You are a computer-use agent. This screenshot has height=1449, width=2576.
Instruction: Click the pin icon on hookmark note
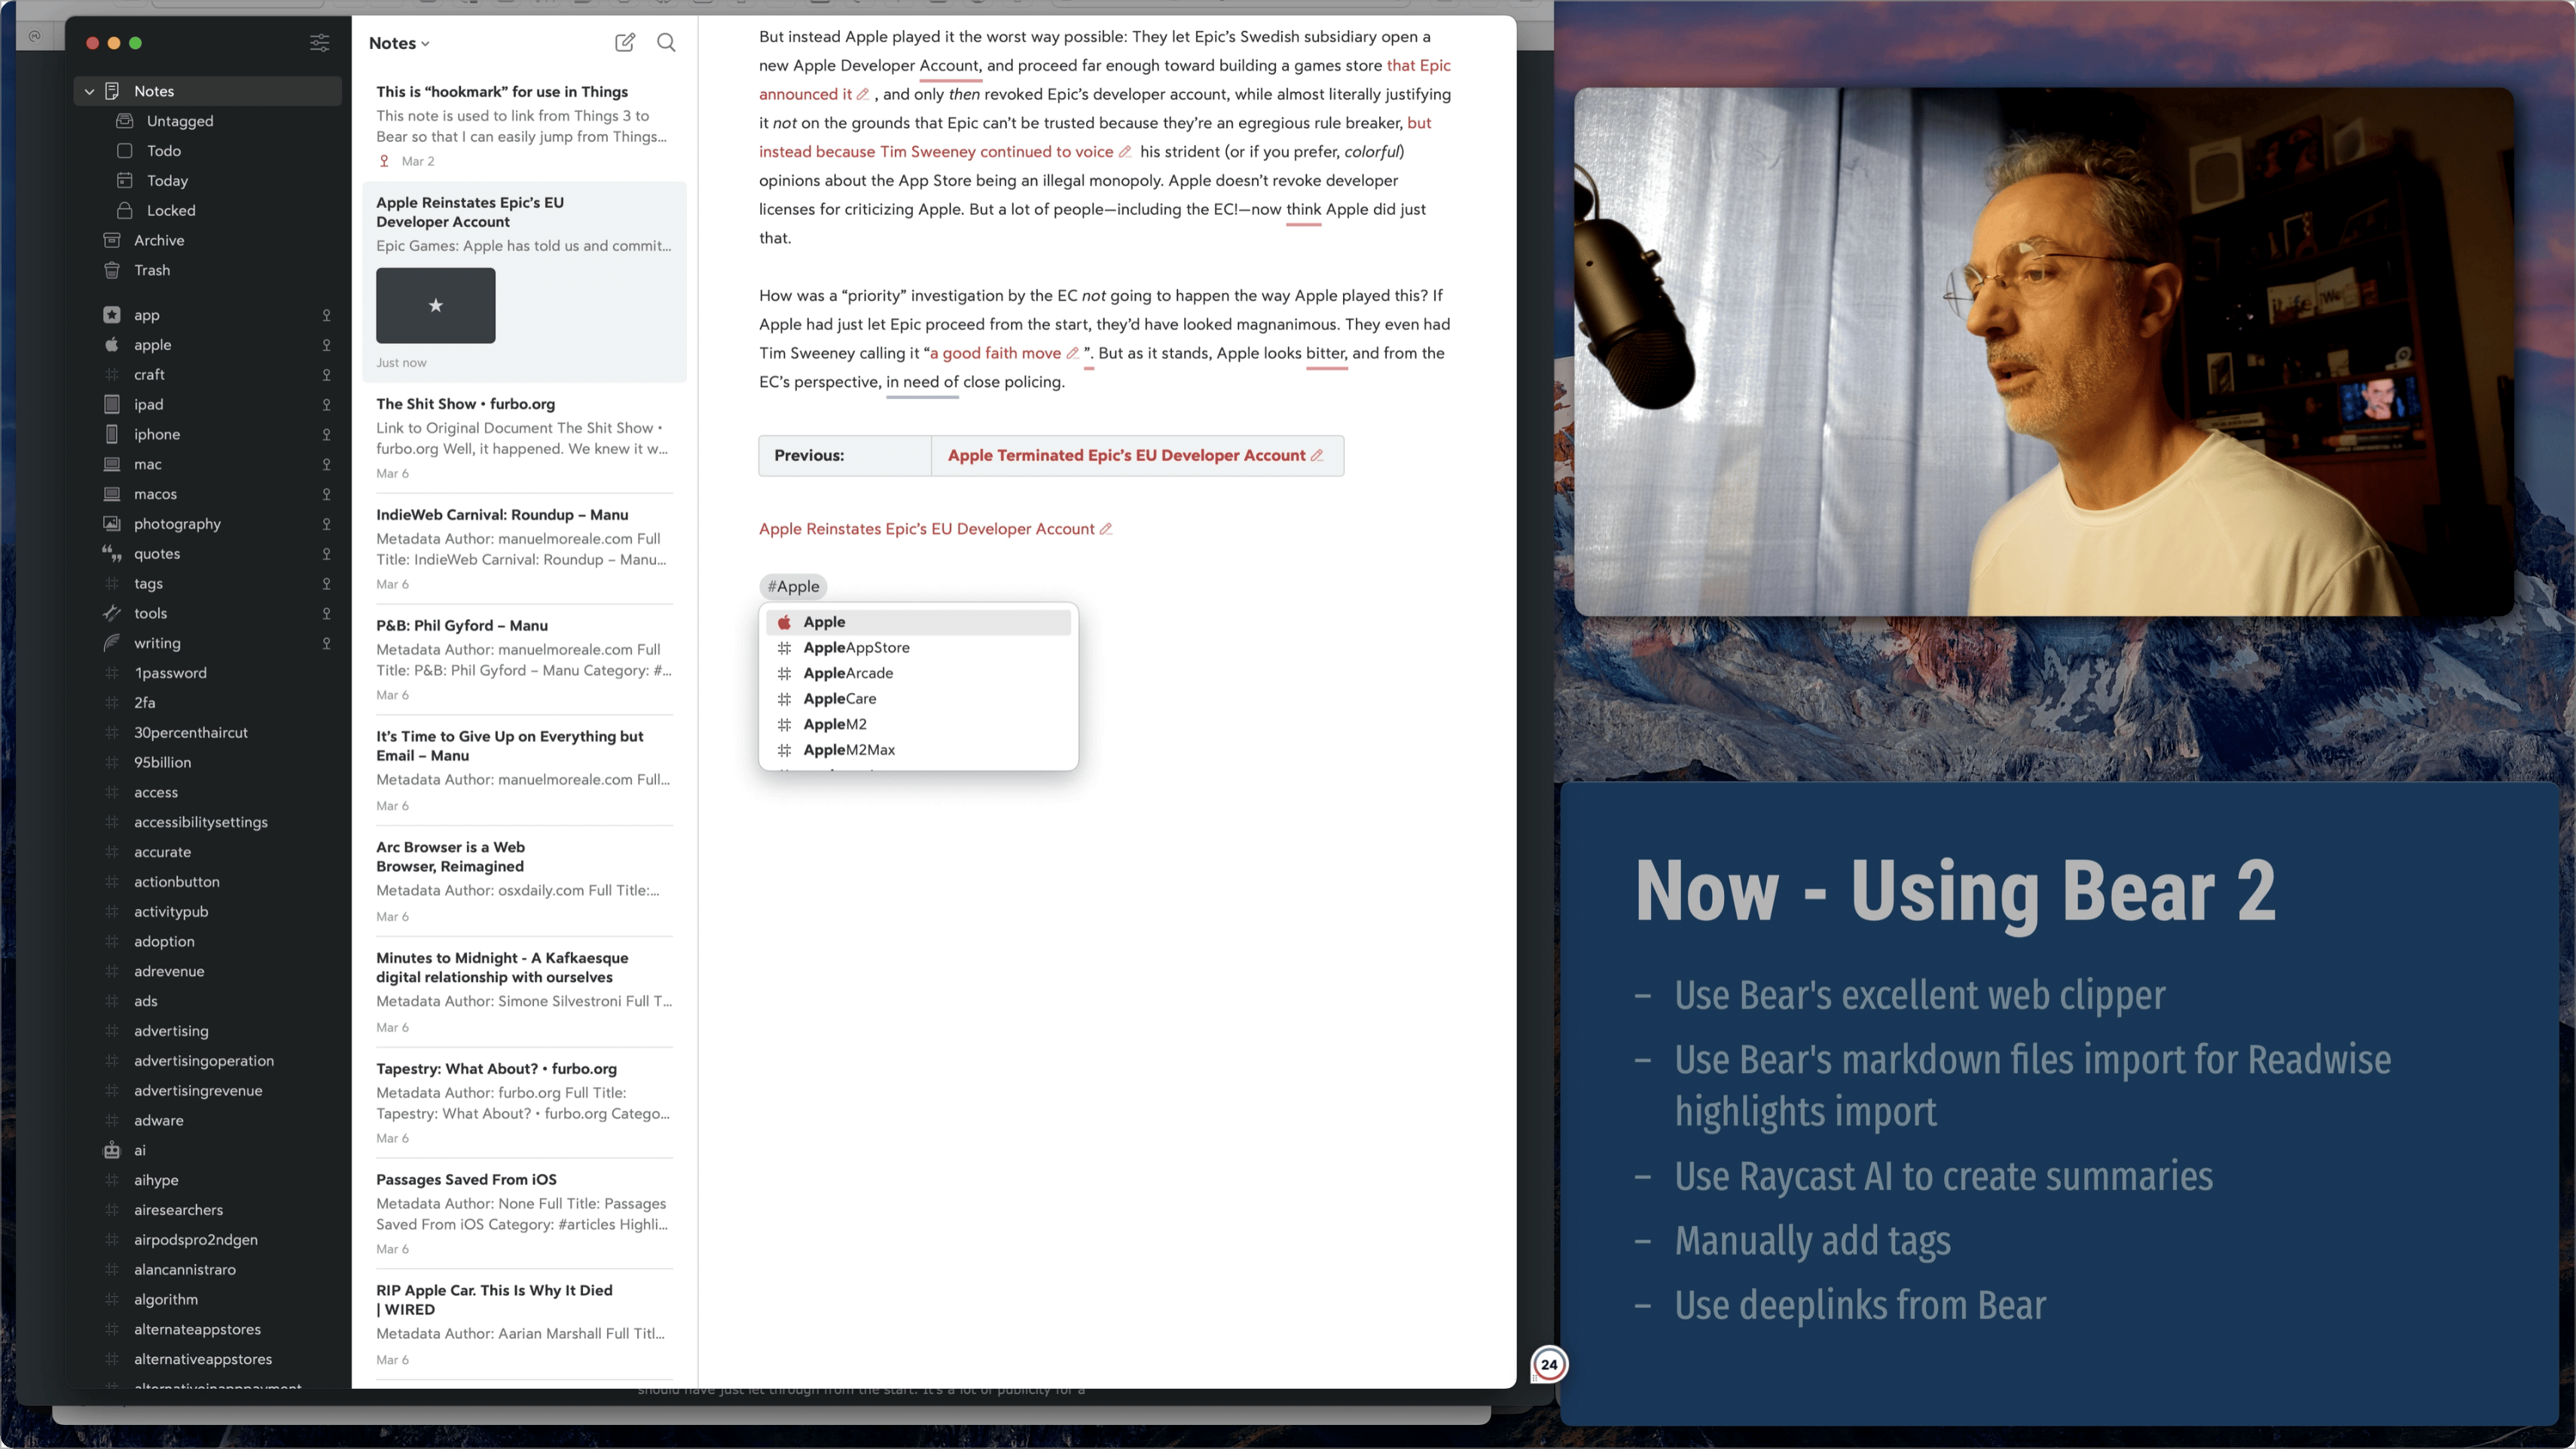pos(384,161)
